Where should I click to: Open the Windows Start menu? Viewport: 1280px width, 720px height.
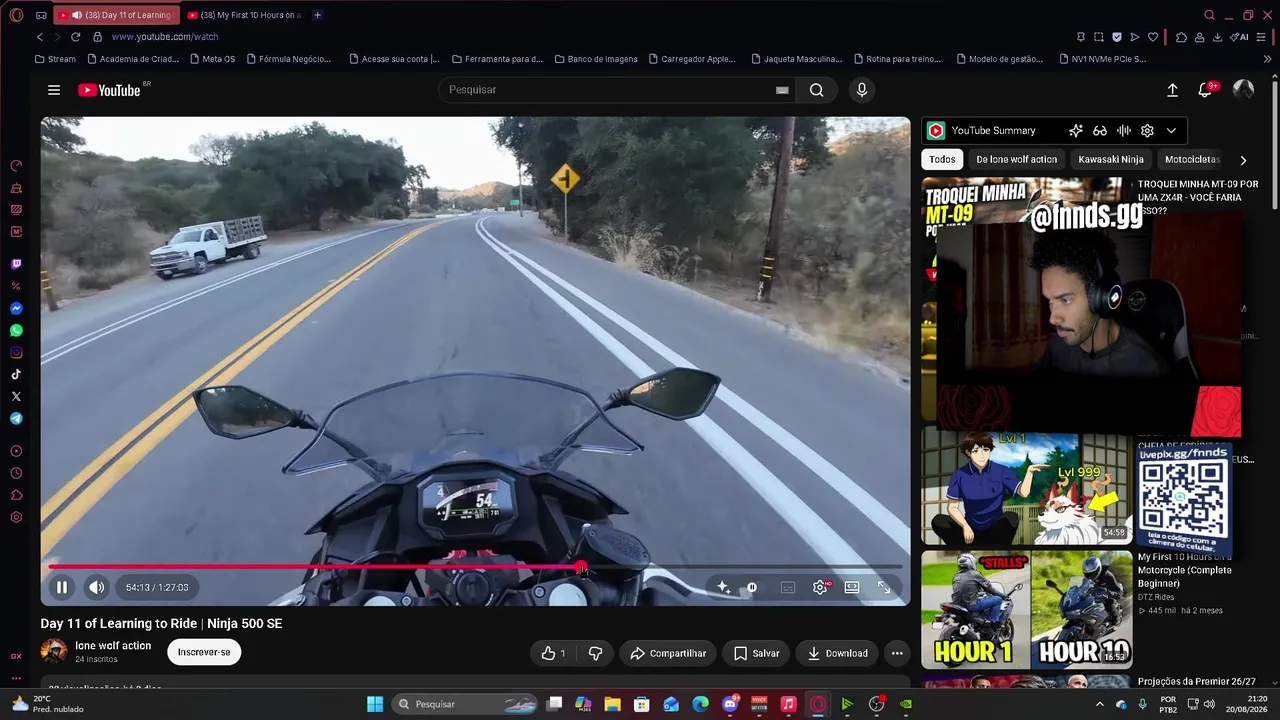(x=375, y=704)
